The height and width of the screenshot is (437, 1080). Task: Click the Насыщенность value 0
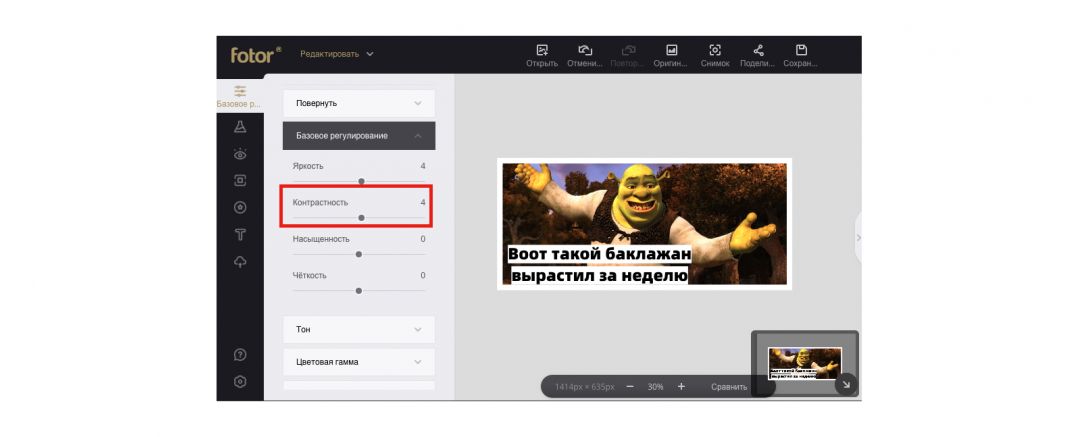(423, 239)
